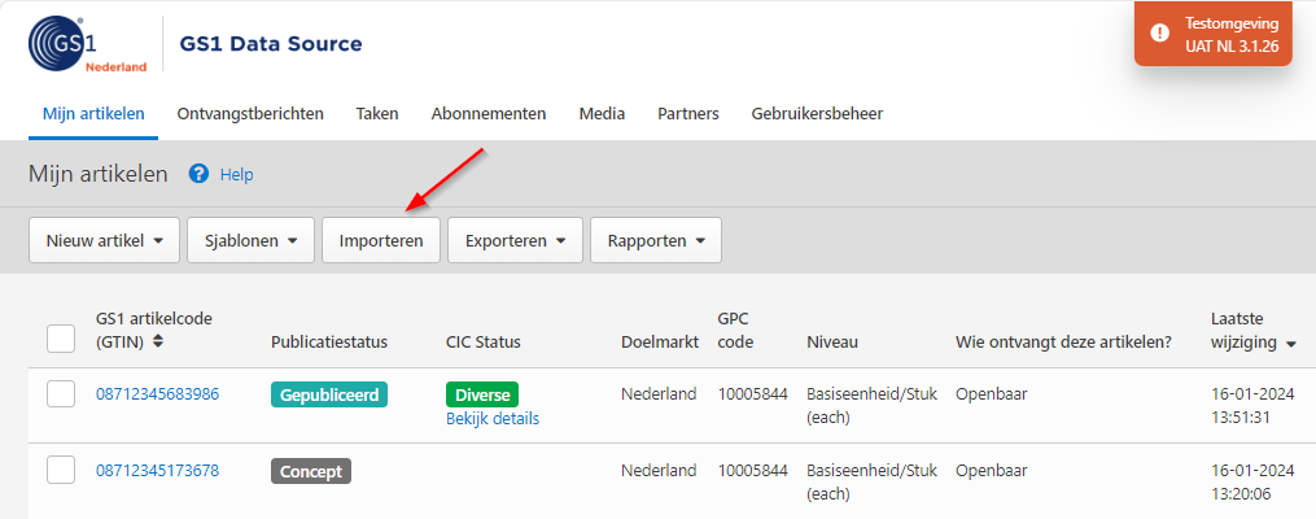Viewport: 1316px width, 519px height.
Task: Open the Abonnementen tab
Action: click(488, 114)
